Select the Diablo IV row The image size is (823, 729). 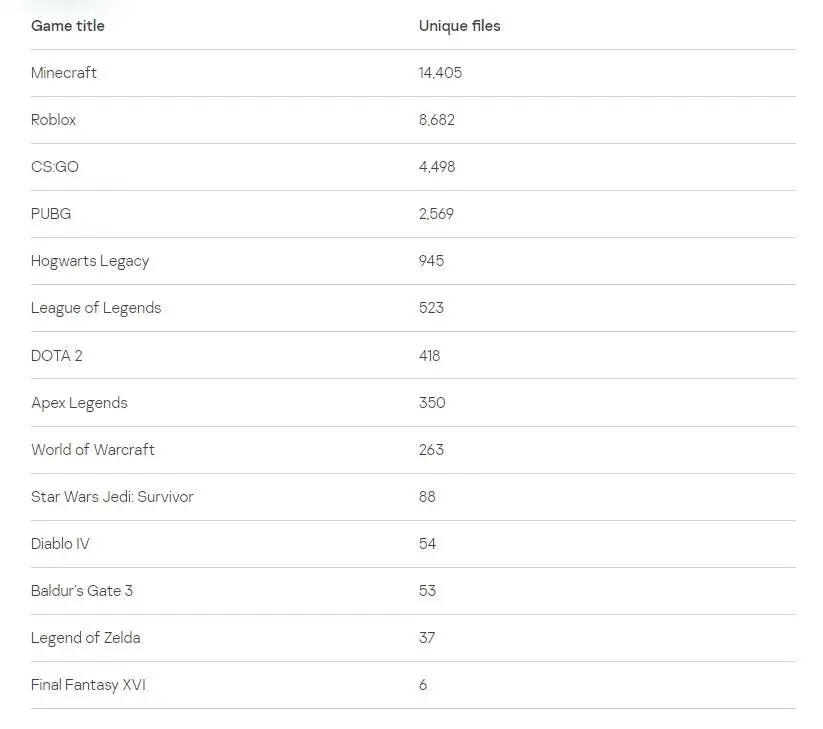point(60,544)
